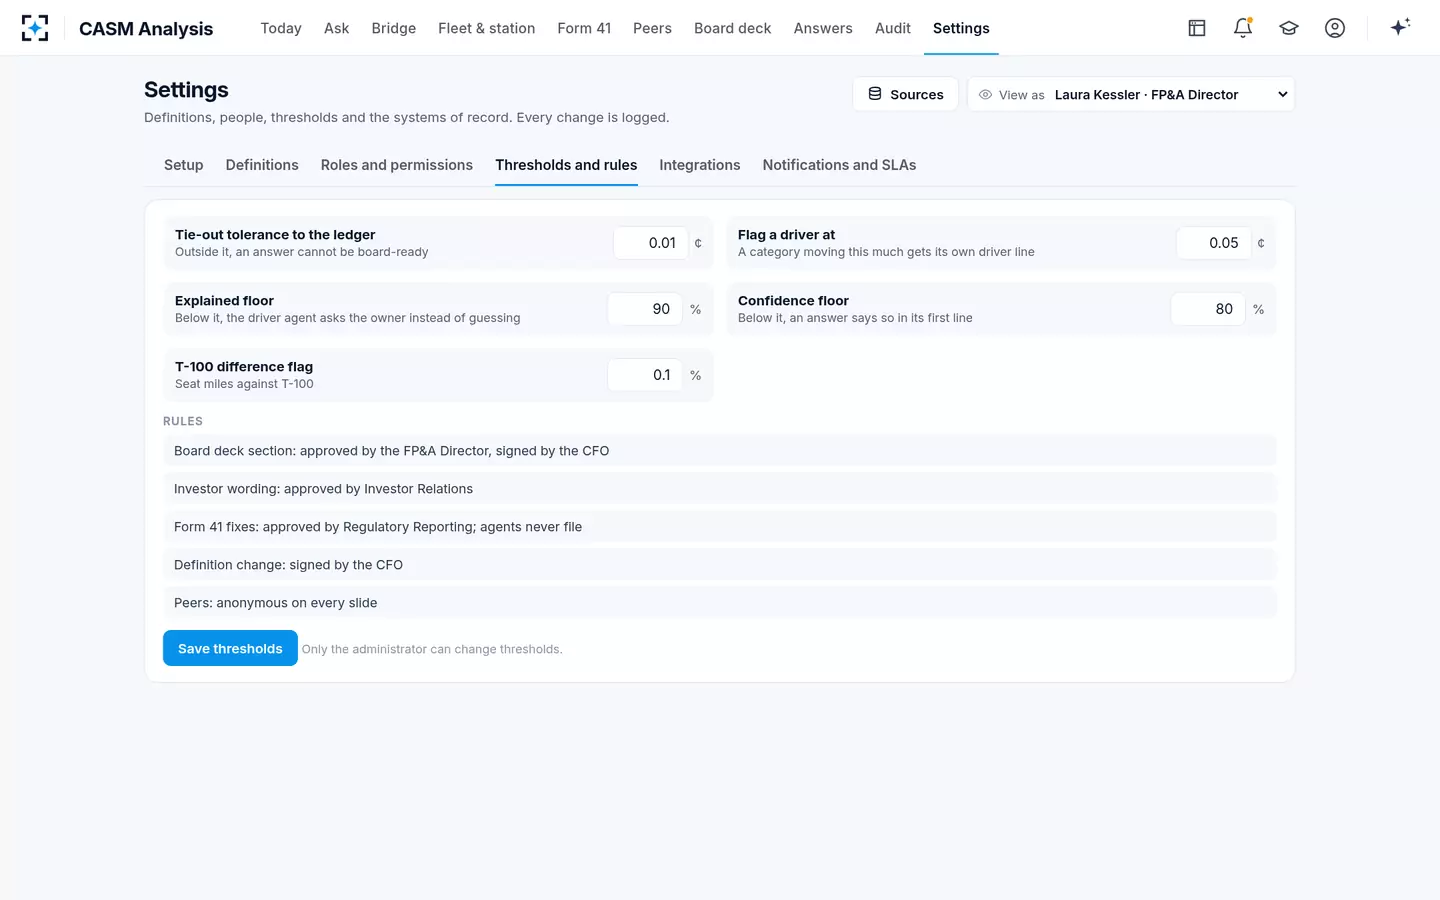Expand the View as Laura Kessler dropdown
The image size is (1440, 900).
pyautogui.click(x=1131, y=94)
